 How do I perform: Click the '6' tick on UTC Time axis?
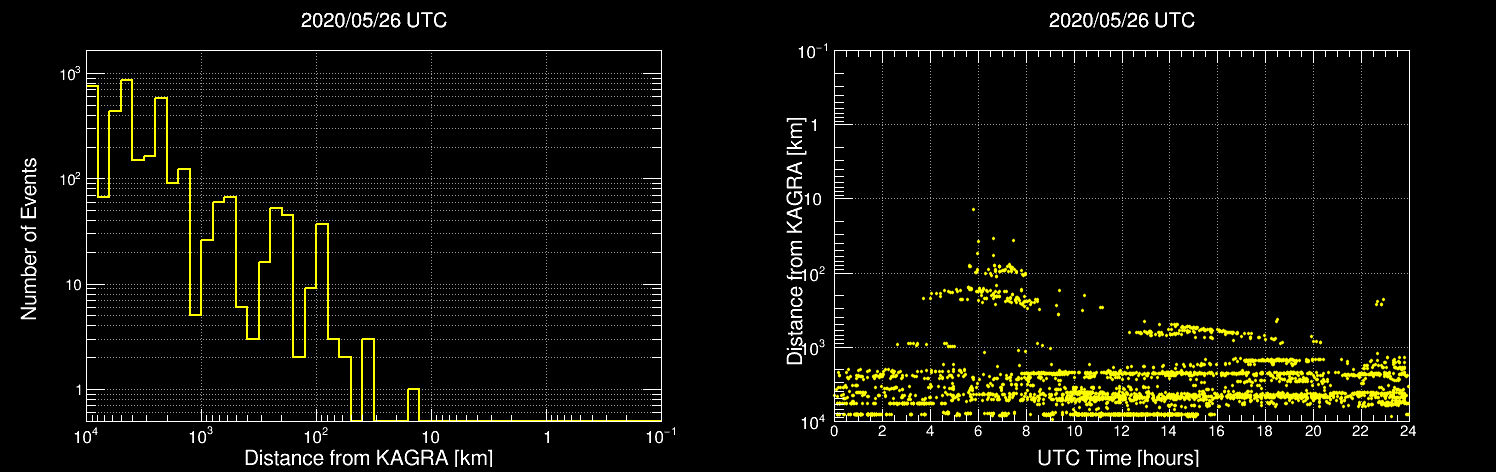click(978, 431)
